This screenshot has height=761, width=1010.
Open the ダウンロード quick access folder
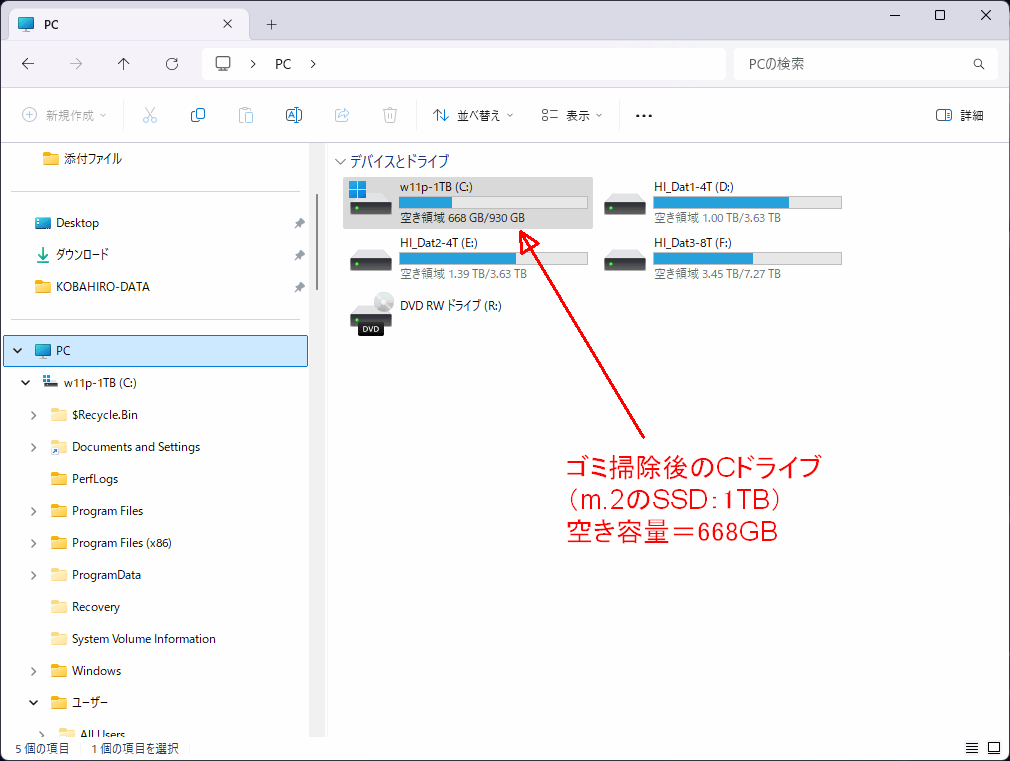82,255
